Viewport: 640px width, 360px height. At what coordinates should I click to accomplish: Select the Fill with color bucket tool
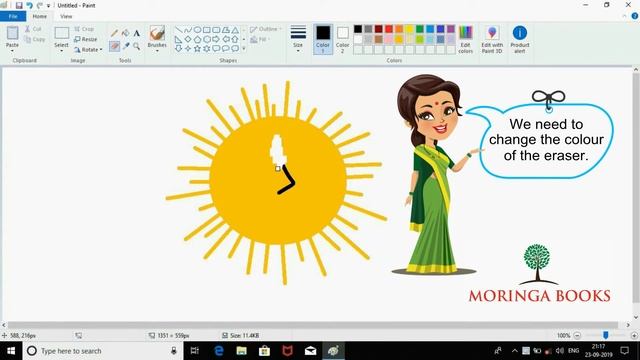[x=126, y=33]
